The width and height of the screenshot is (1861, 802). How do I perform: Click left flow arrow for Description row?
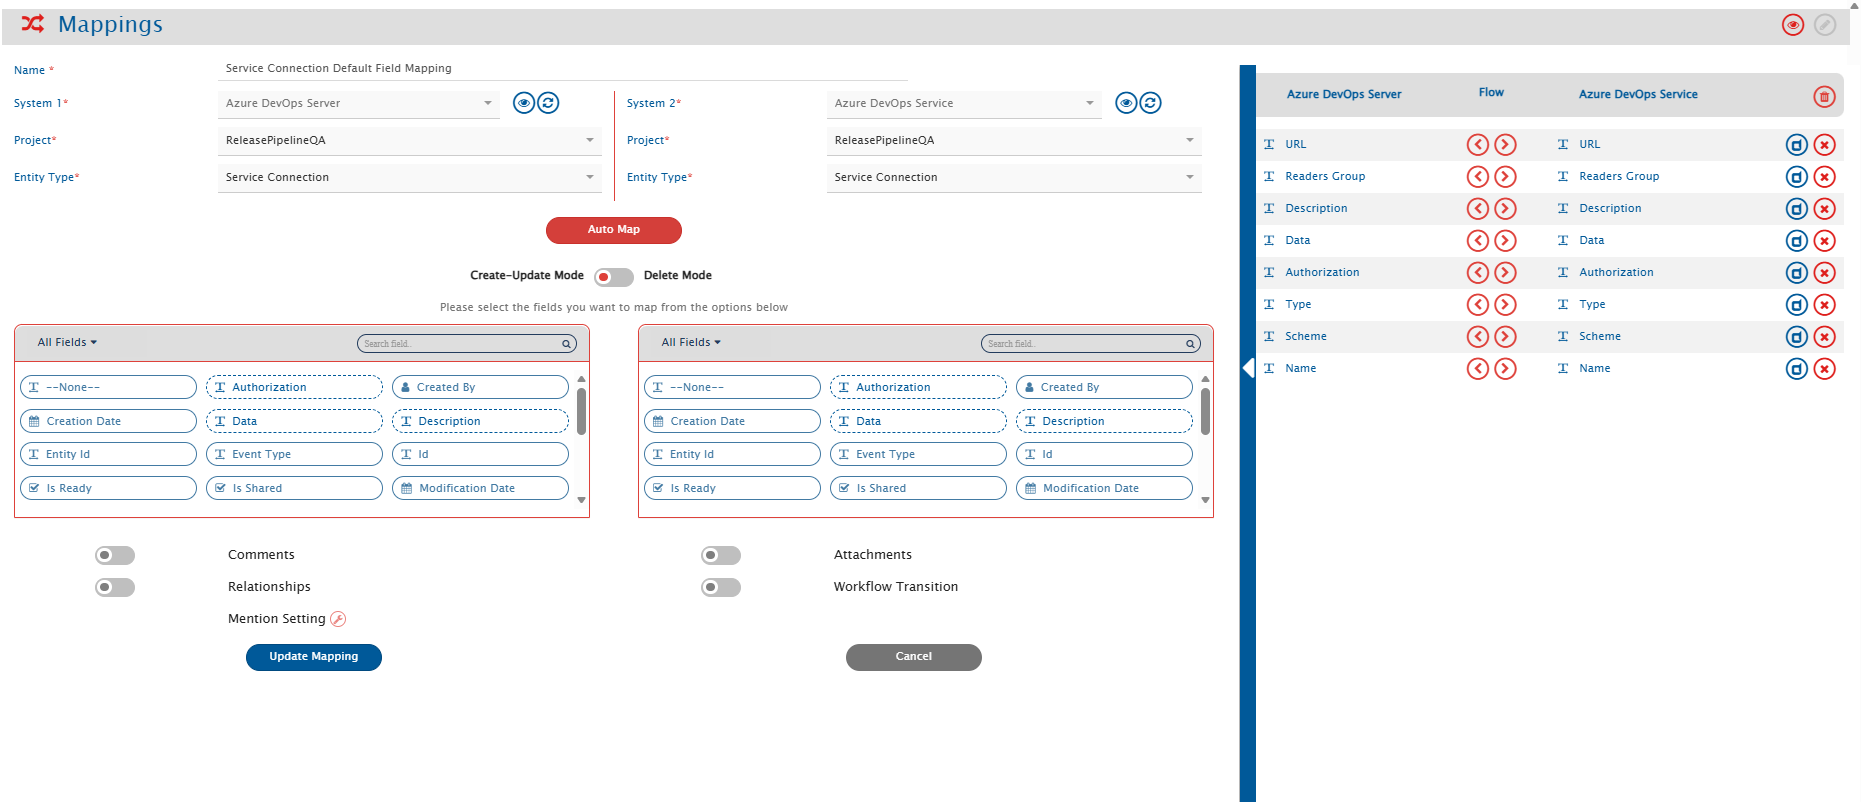(1477, 209)
